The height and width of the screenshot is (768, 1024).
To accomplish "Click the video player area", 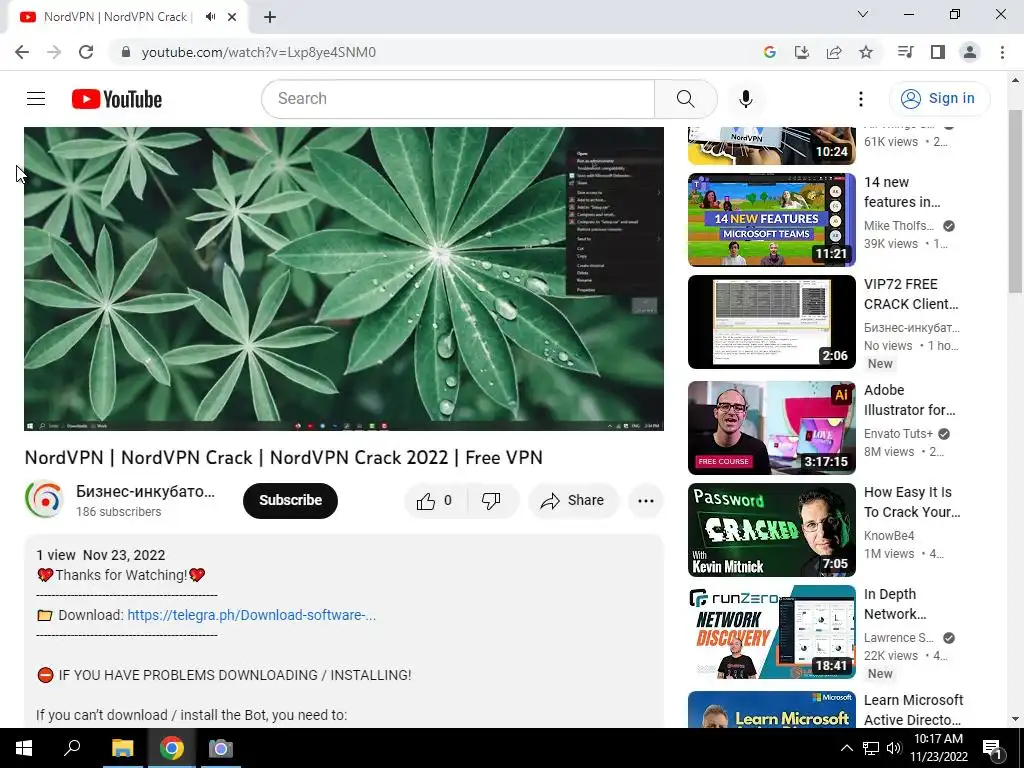I will [344, 279].
